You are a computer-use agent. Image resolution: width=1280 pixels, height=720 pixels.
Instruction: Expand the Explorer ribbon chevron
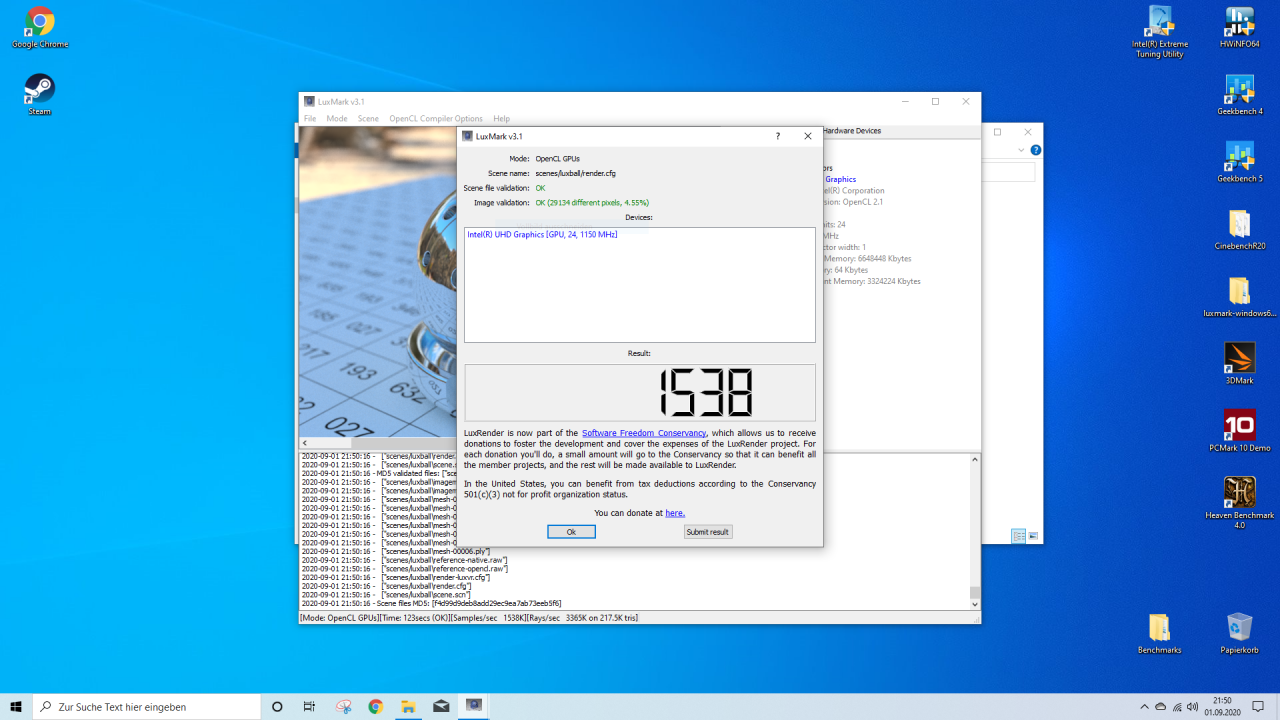pyautogui.click(x=1021, y=150)
